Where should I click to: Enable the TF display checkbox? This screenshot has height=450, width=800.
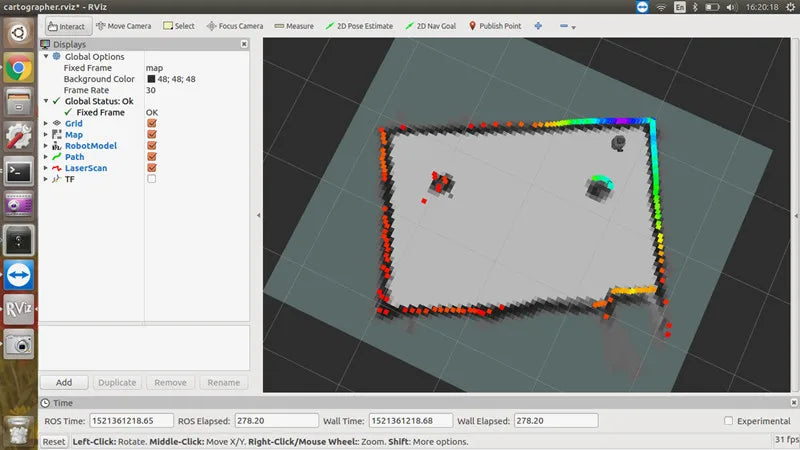pos(152,179)
